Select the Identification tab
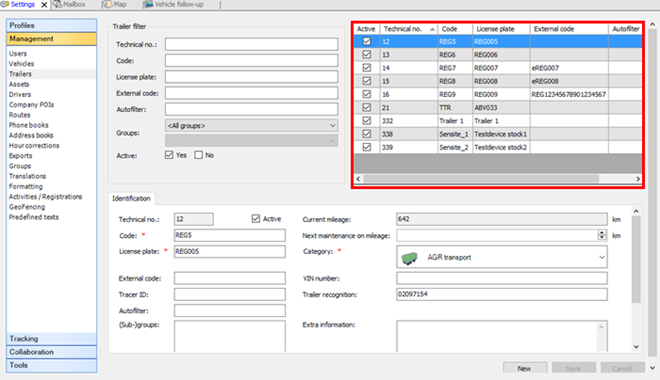Image resolution: width=660 pixels, height=380 pixels. [x=131, y=199]
